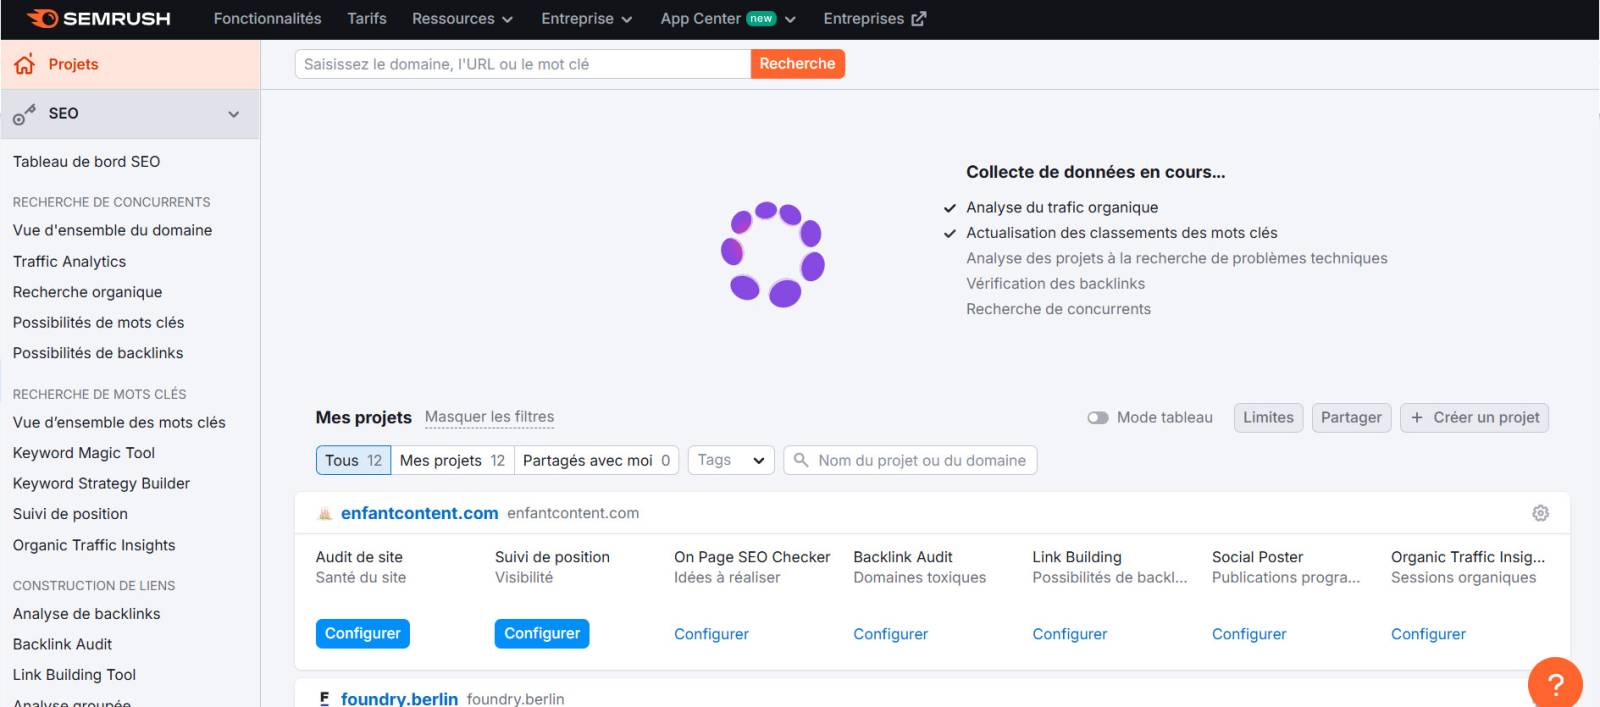Expand the Ressources menu
Image resolution: width=1600 pixels, height=707 pixels.
462,18
